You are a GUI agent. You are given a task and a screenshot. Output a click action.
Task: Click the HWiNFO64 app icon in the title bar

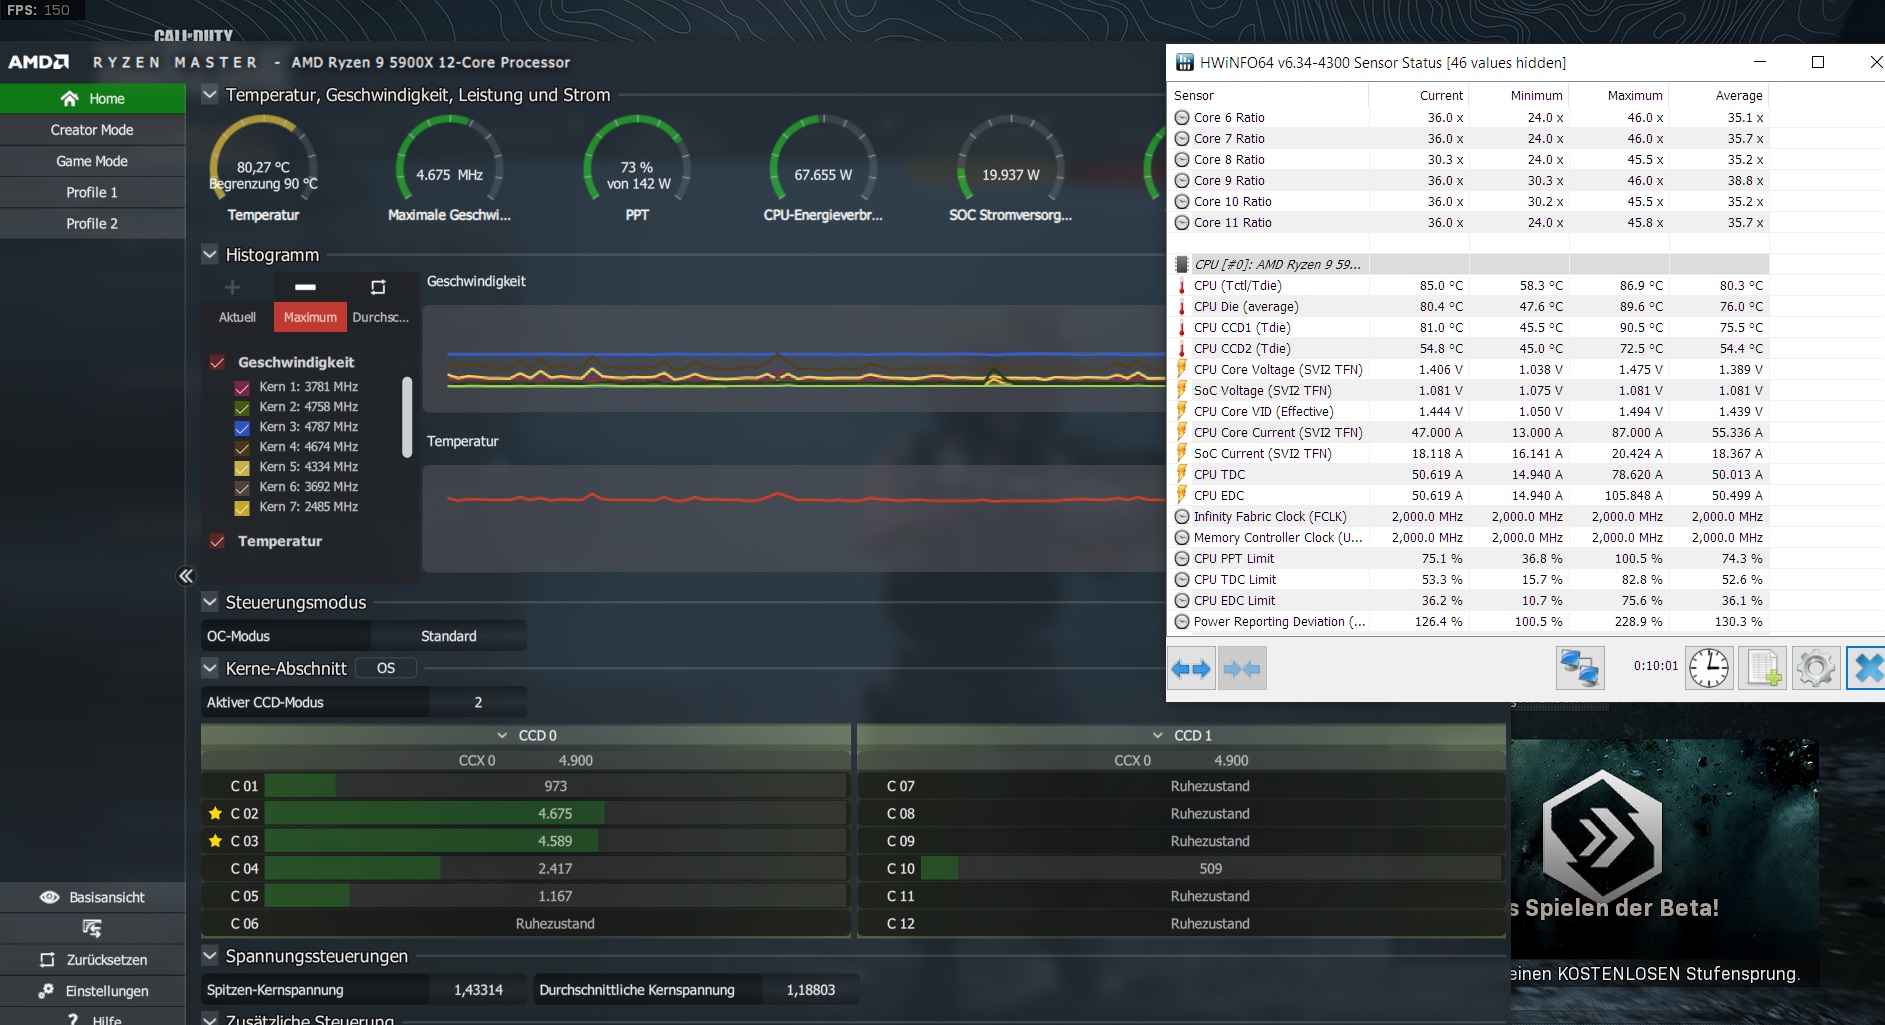point(1185,62)
